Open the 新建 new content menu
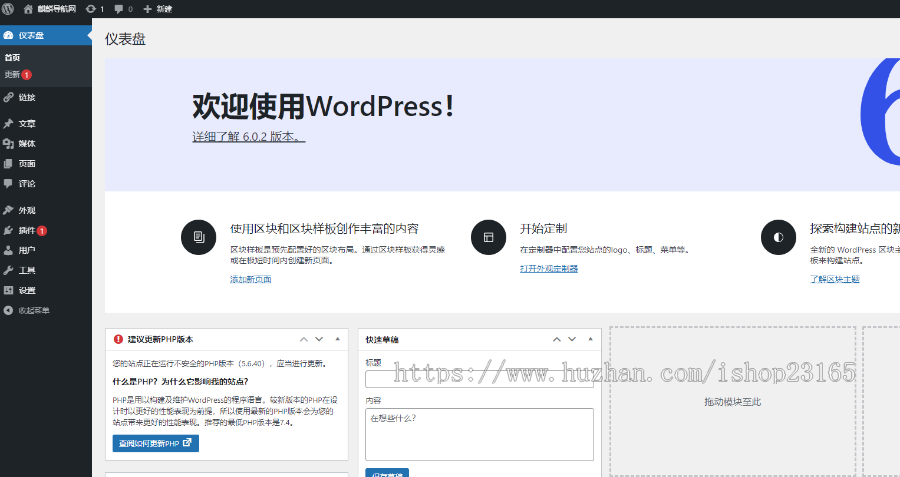The width and height of the screenshot is (900, 477). click(157, 9)
